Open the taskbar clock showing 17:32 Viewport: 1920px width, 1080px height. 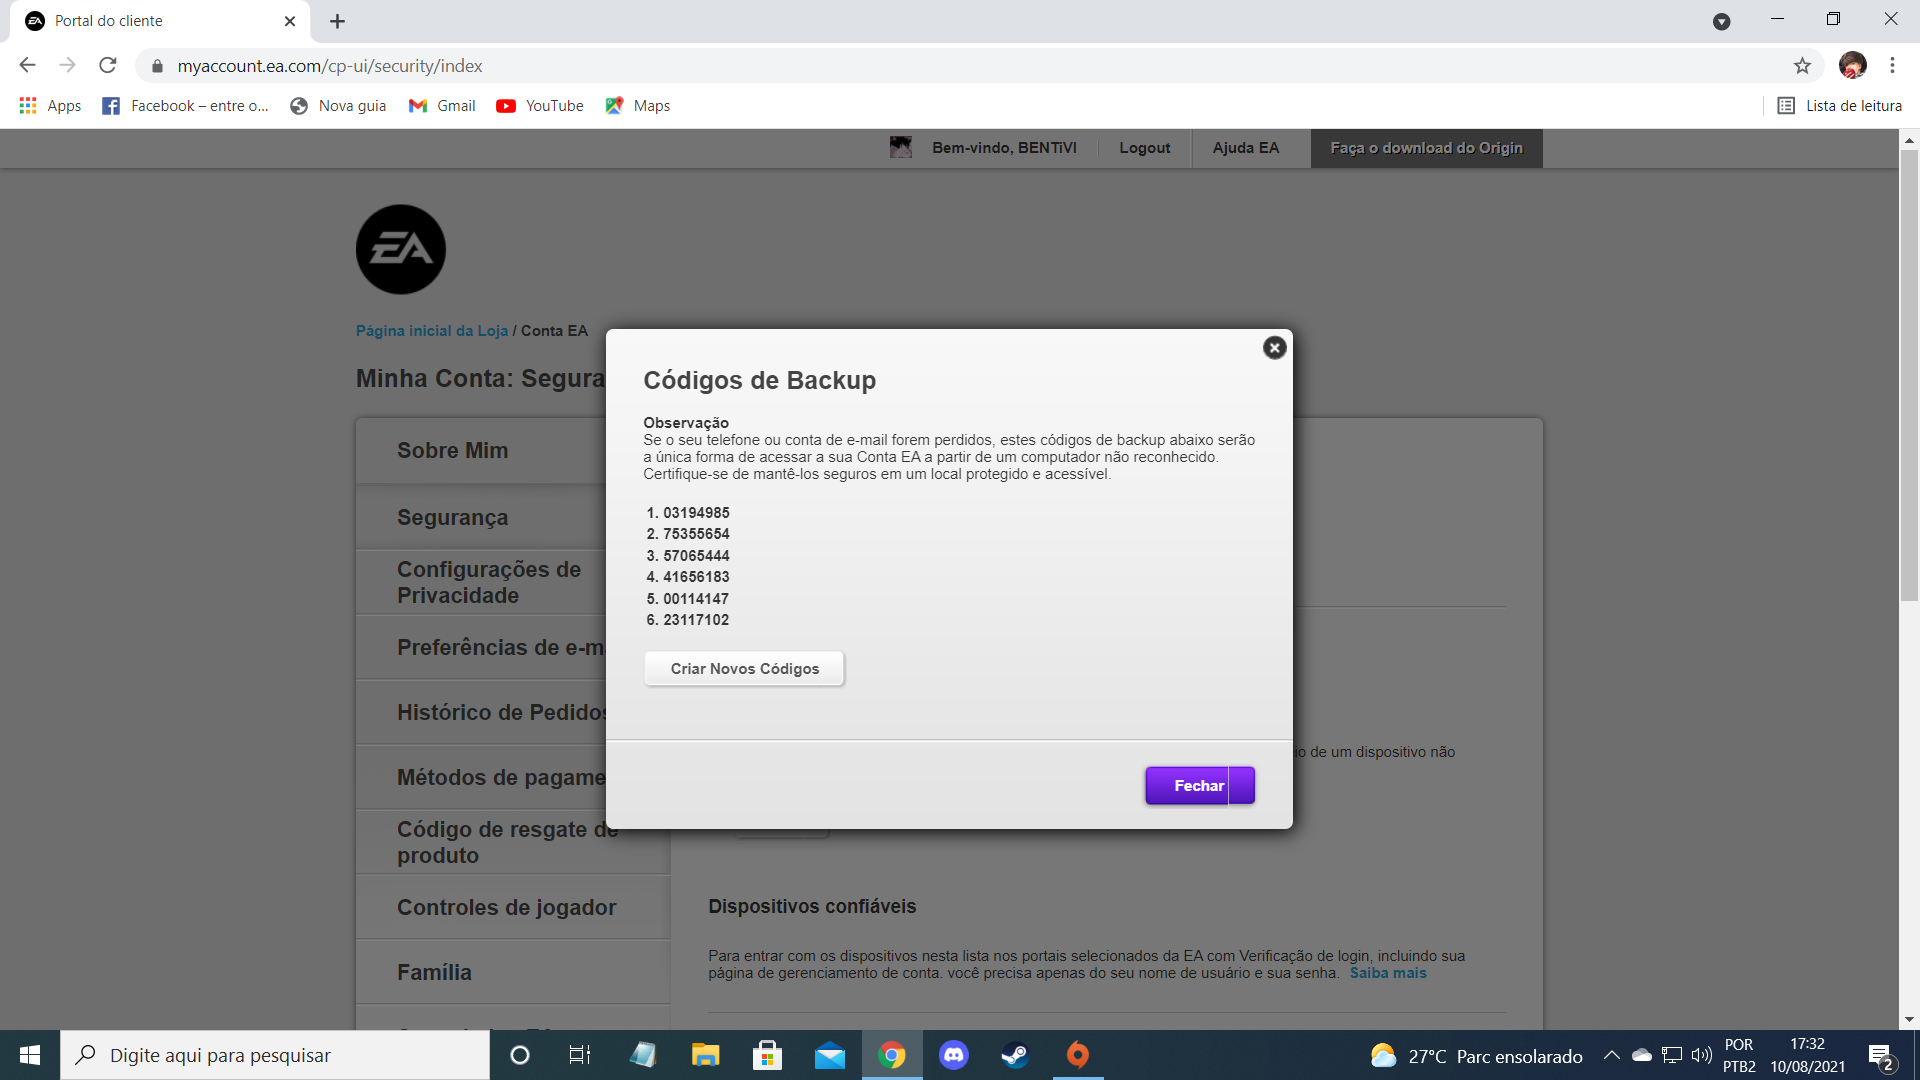[1808, 1055]
